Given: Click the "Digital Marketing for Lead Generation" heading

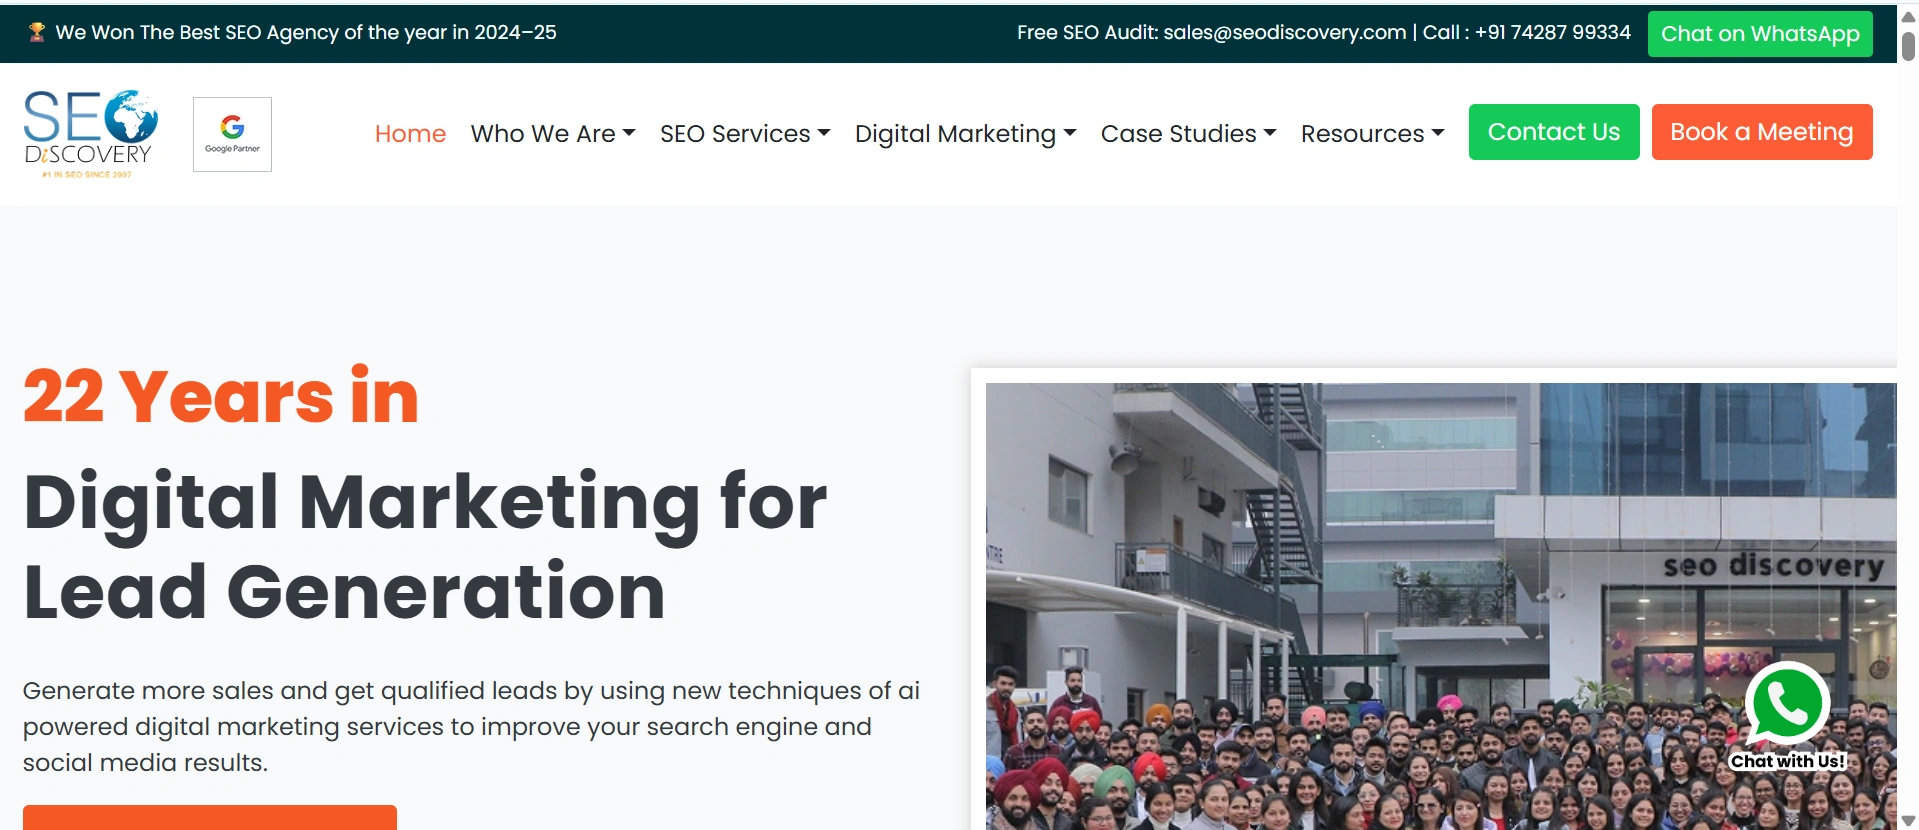Looking at the screenshot, I should (425, 546).
